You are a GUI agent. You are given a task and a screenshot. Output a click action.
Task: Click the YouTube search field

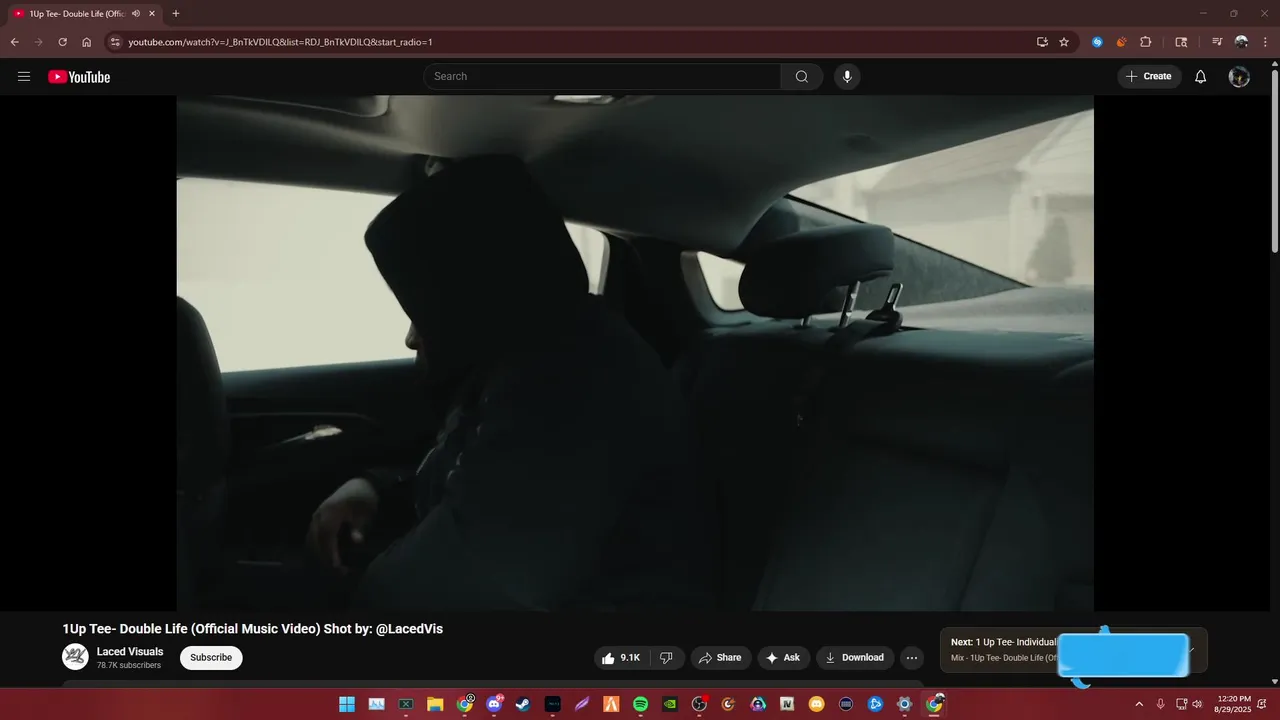pos(602,77)
